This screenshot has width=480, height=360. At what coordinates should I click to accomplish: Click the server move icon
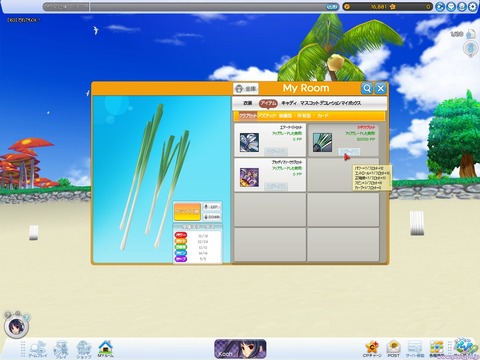click(x=415, y=349)
